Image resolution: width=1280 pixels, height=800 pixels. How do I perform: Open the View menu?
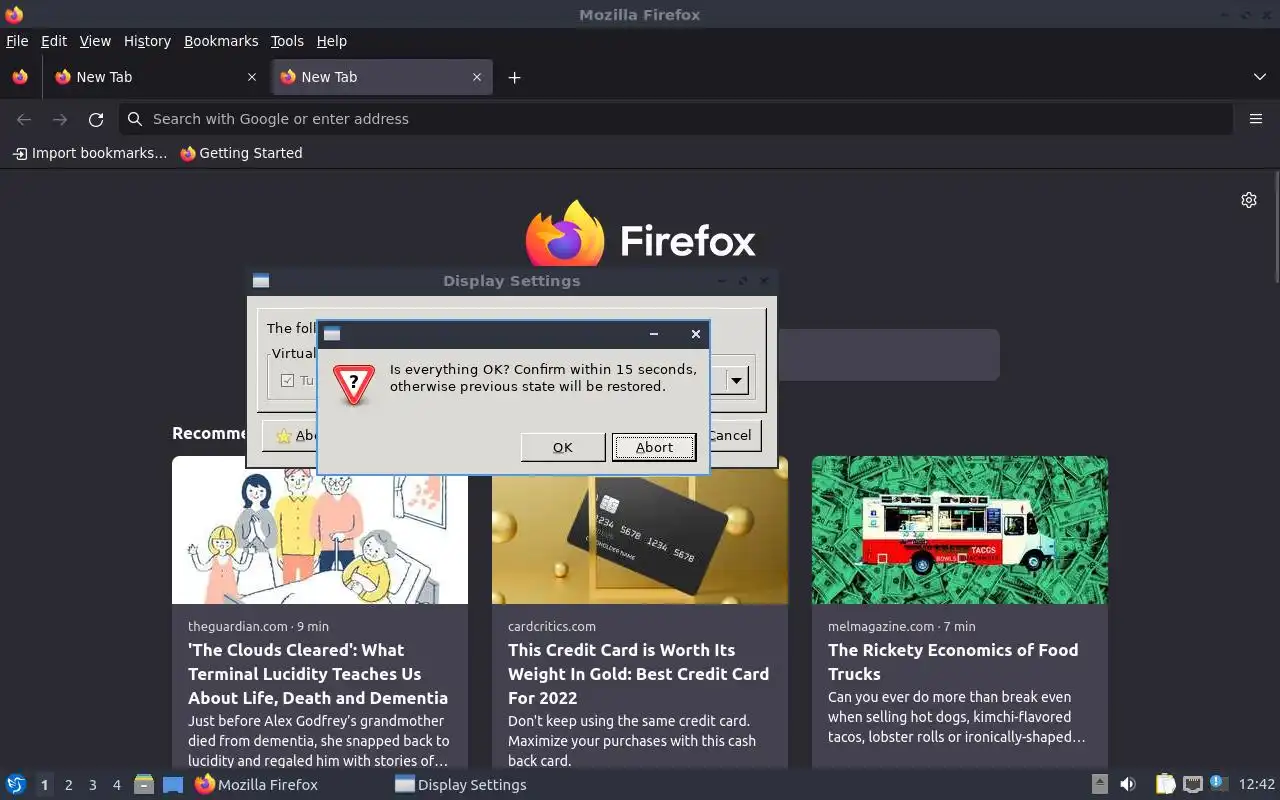pos(95,41)
